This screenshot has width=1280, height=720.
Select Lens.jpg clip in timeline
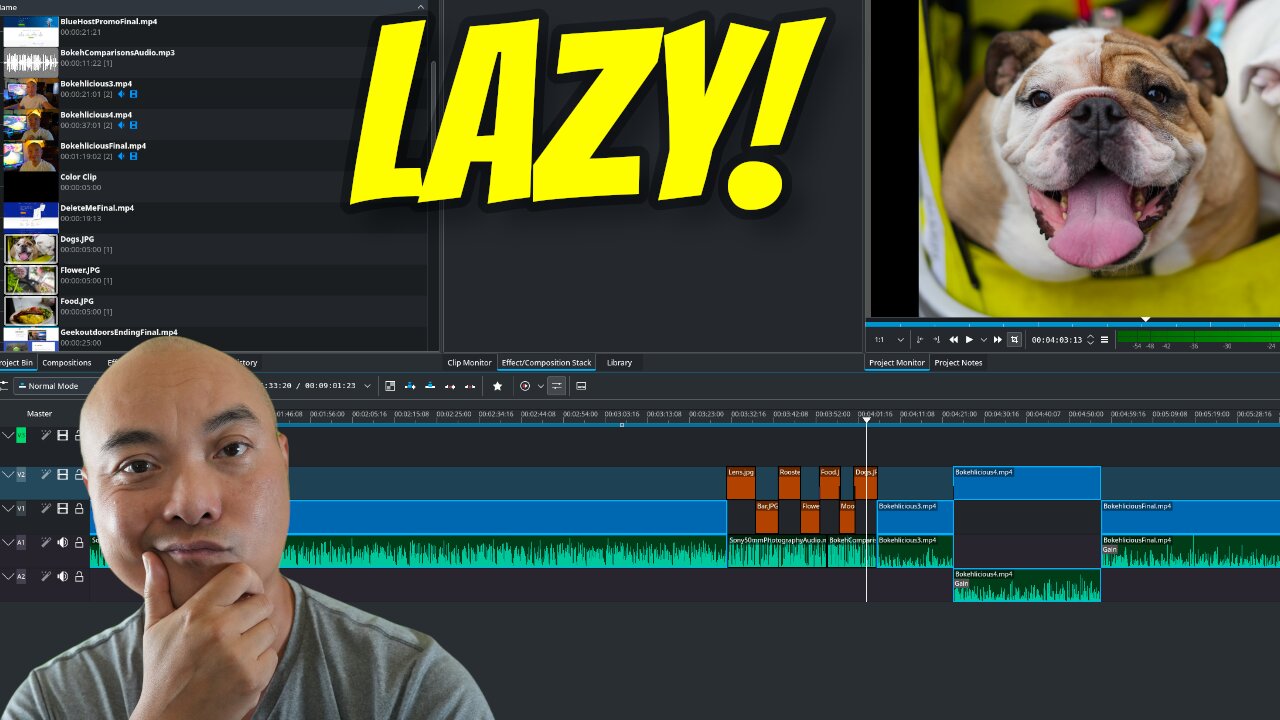pyautogui.click(x=741, y=483)
